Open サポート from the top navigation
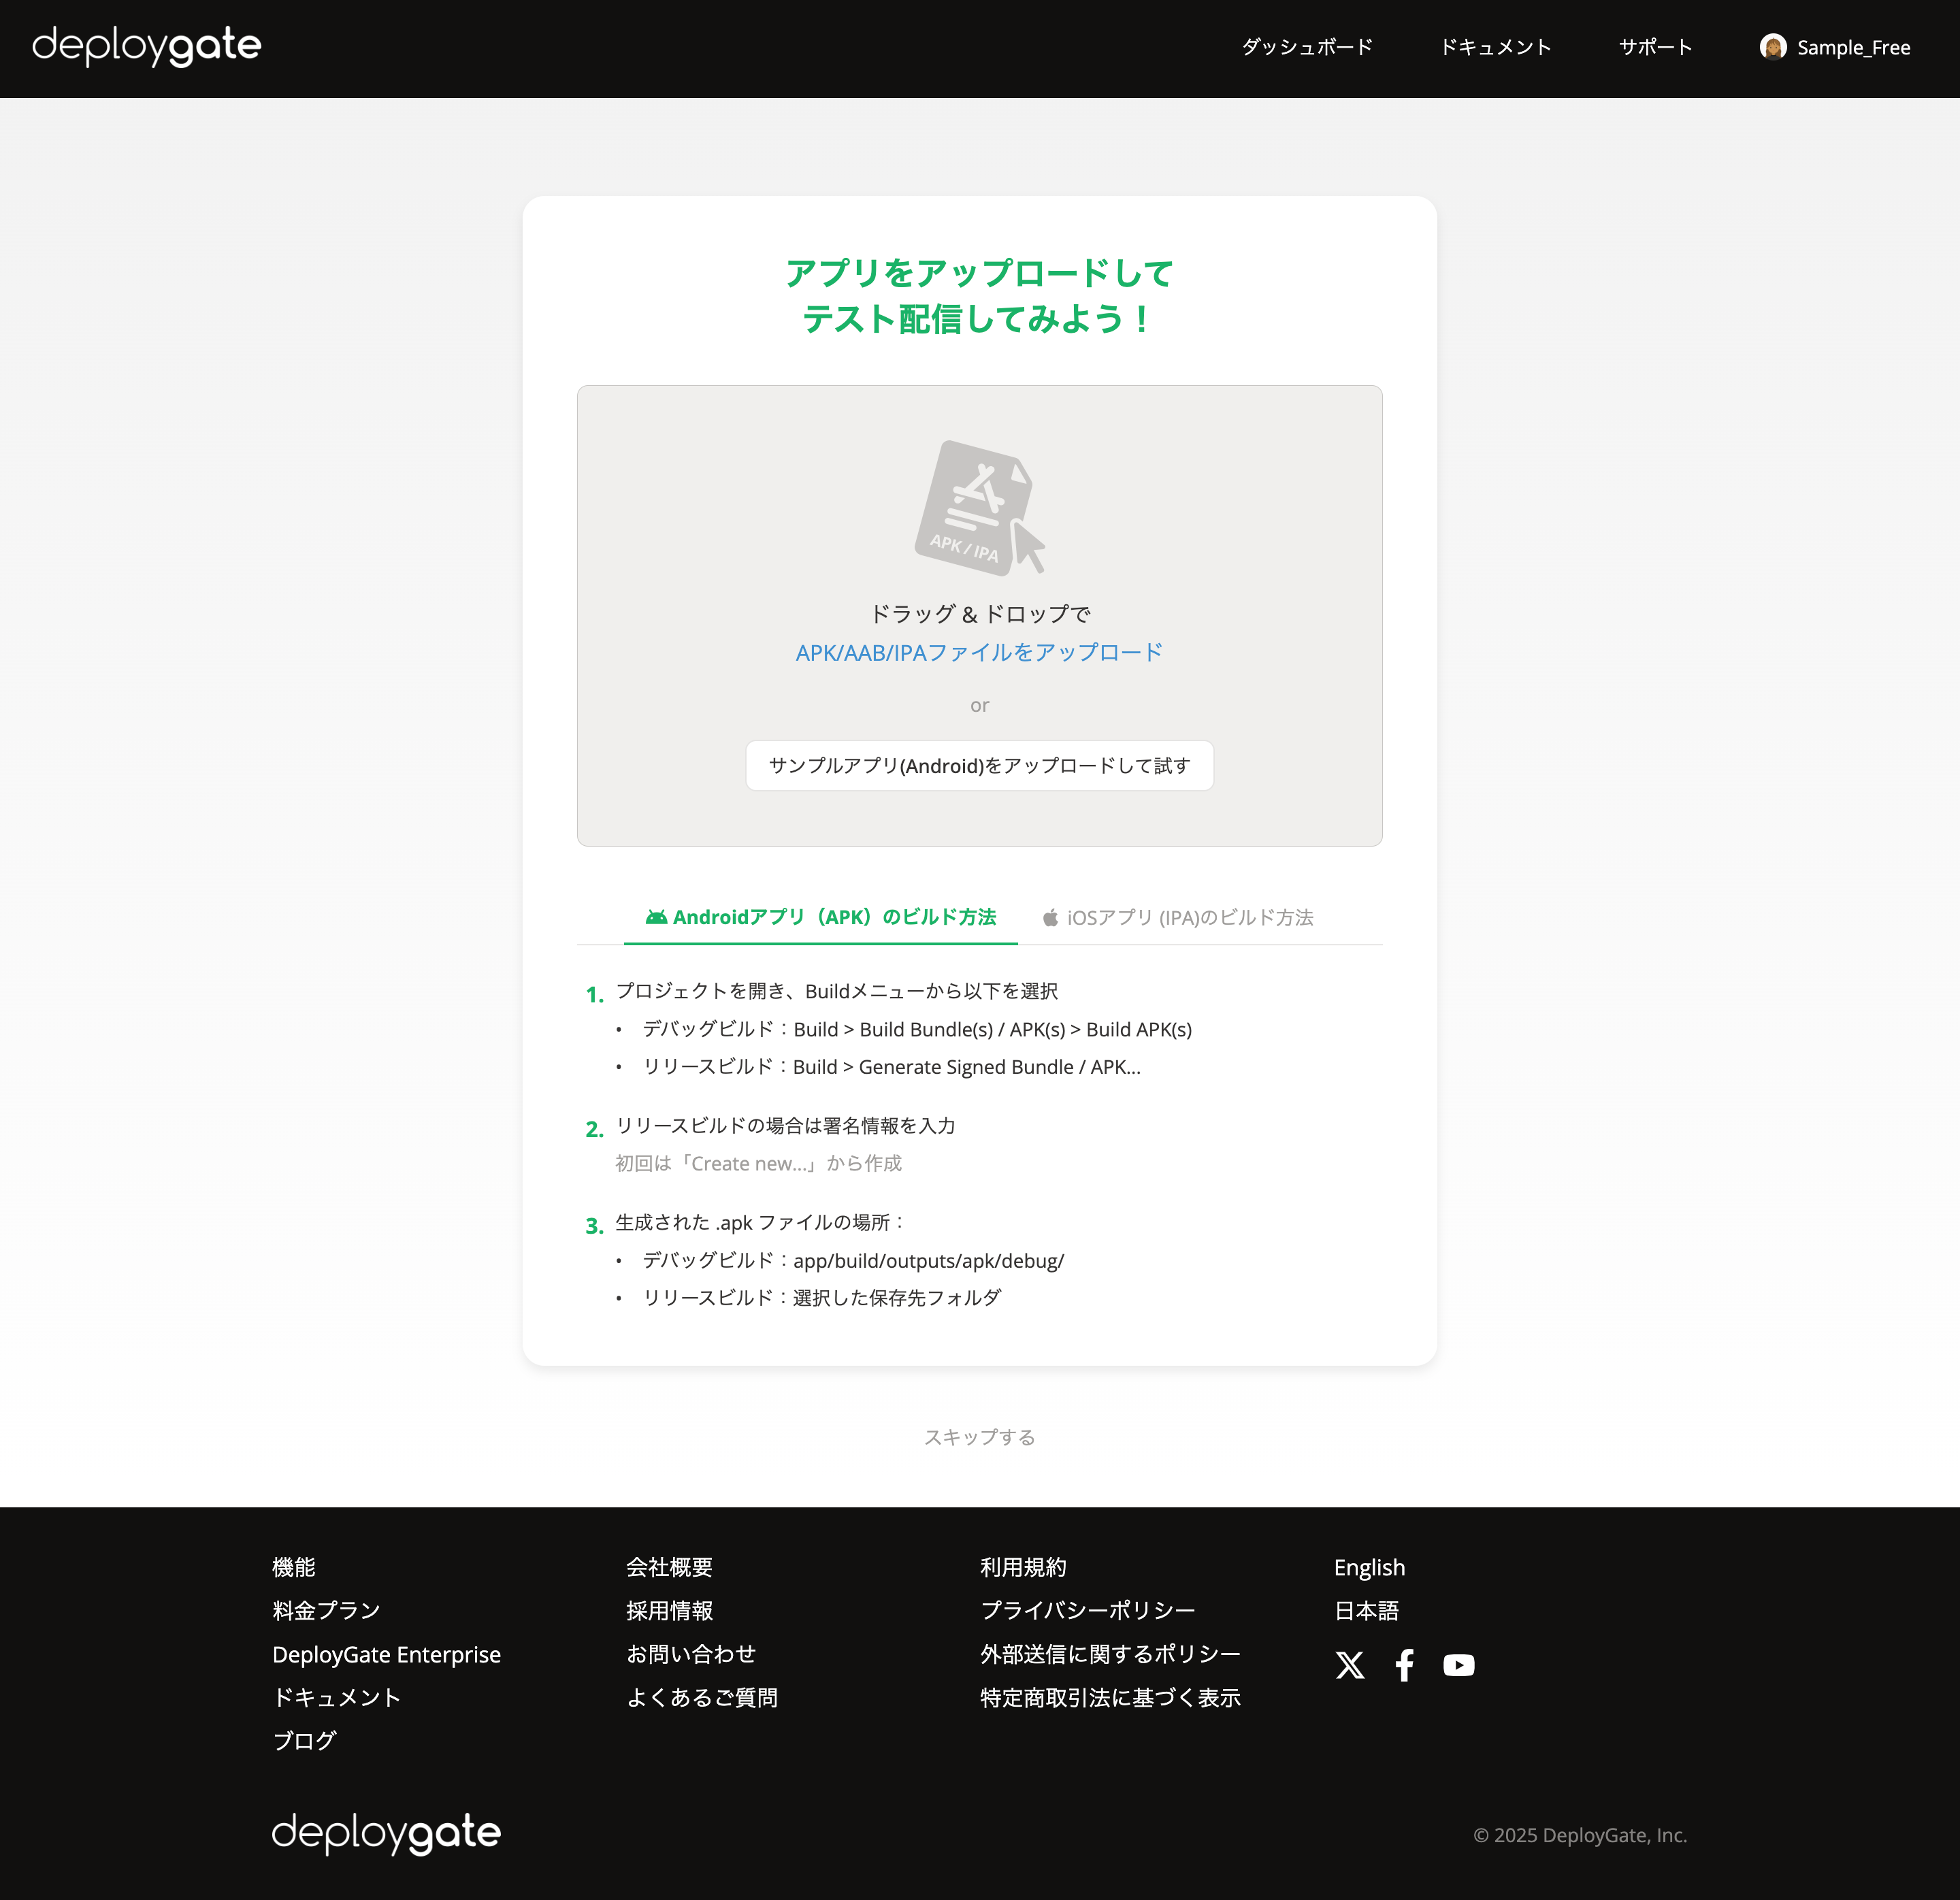Image resolution: width=1960 pixels, height=1900 pixels. click(x=1655, y=47)
